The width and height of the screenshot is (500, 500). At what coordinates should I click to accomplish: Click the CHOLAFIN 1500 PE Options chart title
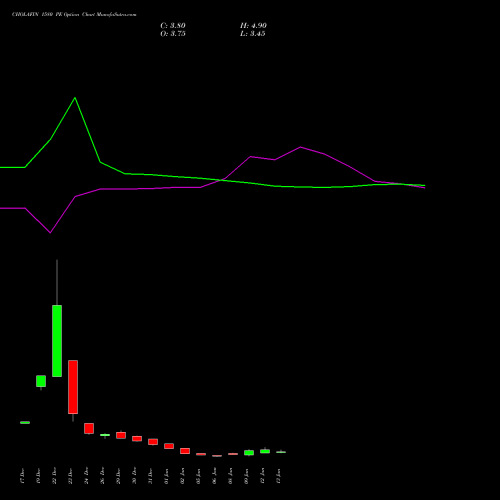[74, 15]
